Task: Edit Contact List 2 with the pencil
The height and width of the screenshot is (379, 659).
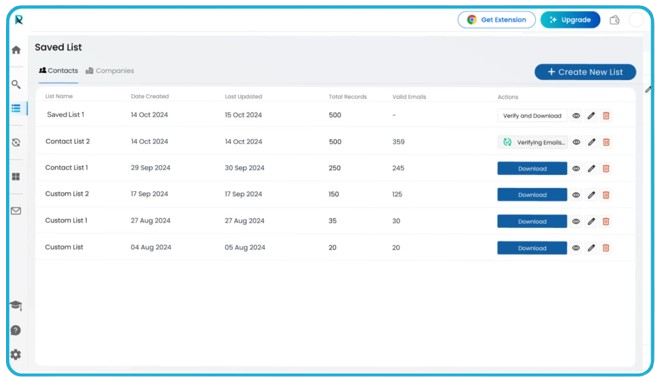Action: [x=591, y=142]
